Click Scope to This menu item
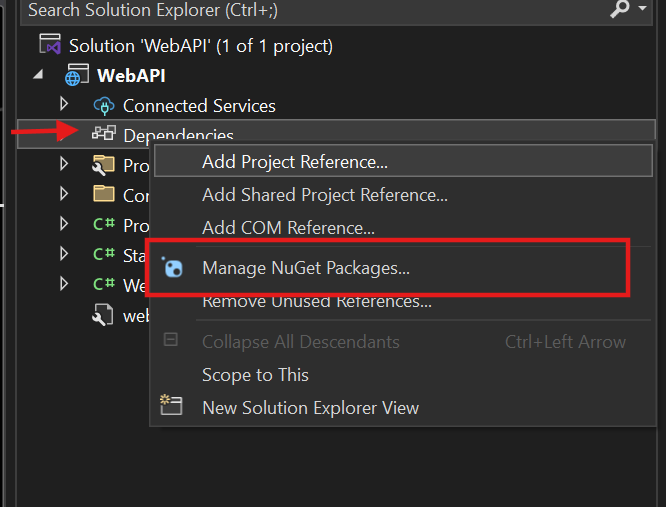 (255, 375)
